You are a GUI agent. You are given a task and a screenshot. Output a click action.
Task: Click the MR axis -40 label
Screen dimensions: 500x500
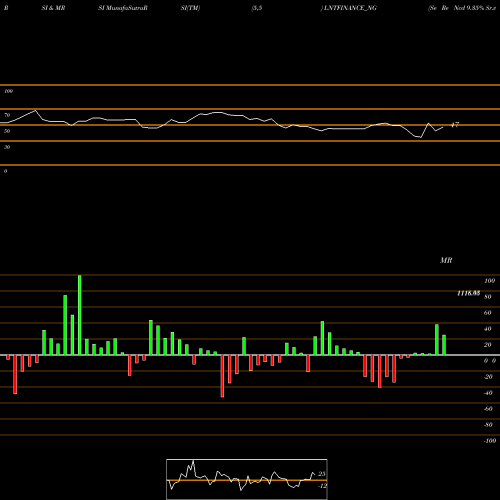click(x=488, y=393)
